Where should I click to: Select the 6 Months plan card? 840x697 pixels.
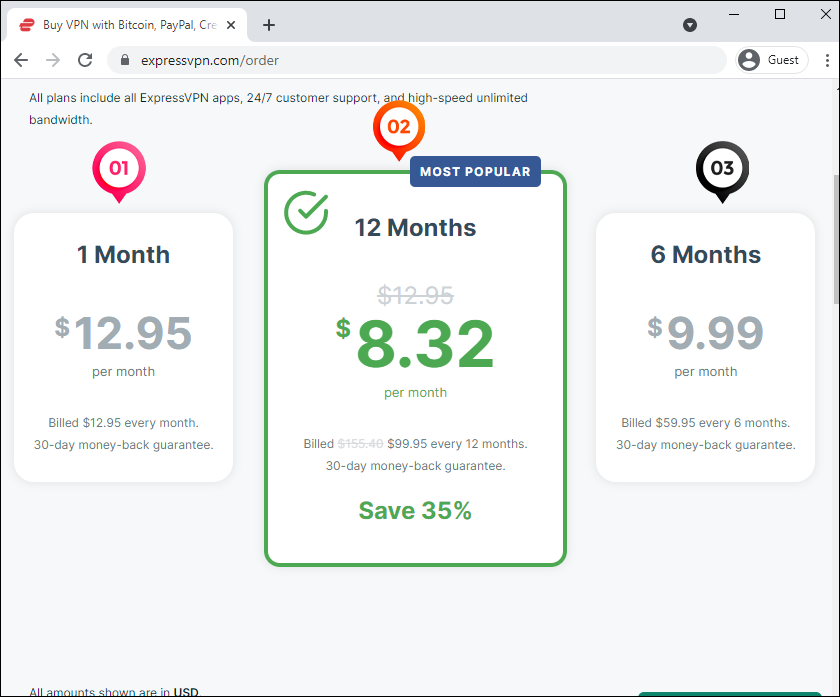[x=706, y=347]
